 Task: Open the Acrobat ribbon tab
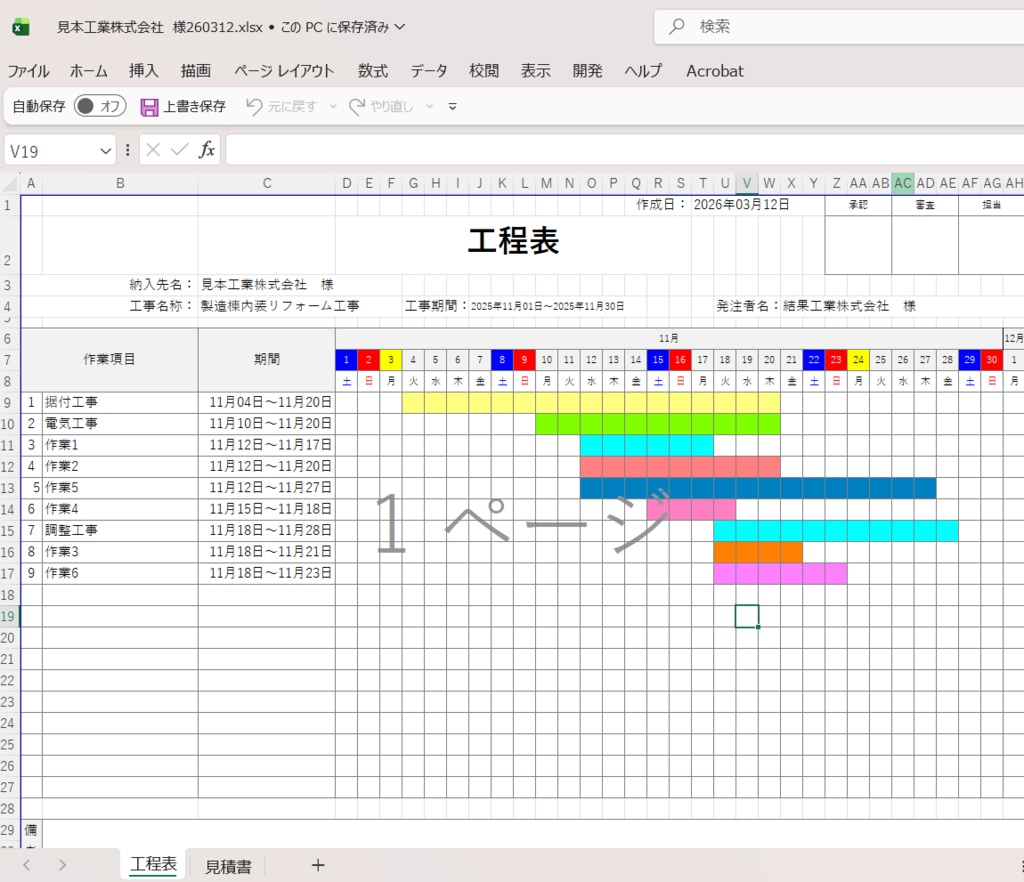pyautogui.click(x=714, y=71)
